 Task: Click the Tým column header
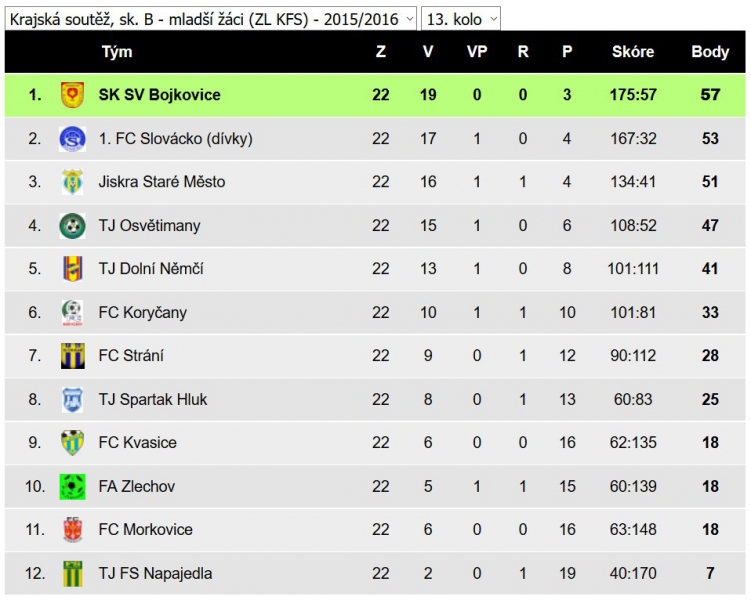117,52
